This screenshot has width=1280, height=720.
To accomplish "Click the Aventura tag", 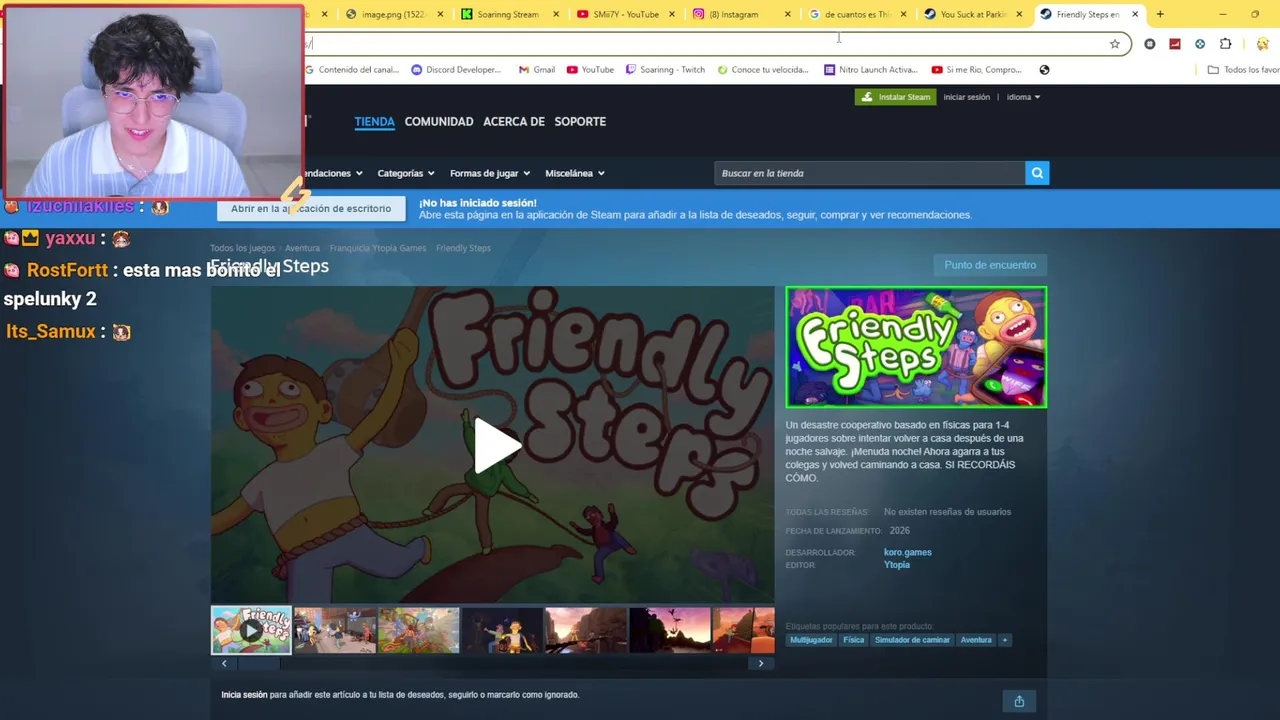I will (x=976, y=640).
